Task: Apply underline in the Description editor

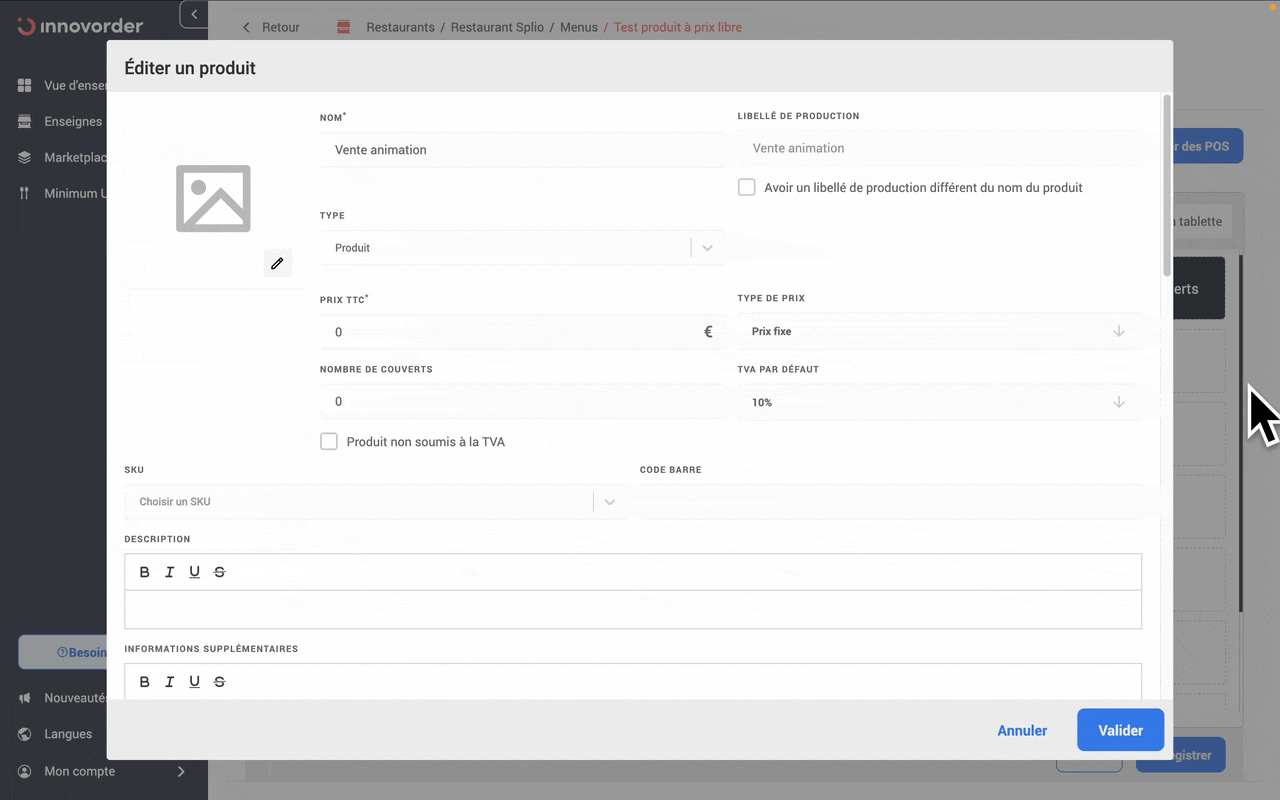Action: tap(194, 572)
